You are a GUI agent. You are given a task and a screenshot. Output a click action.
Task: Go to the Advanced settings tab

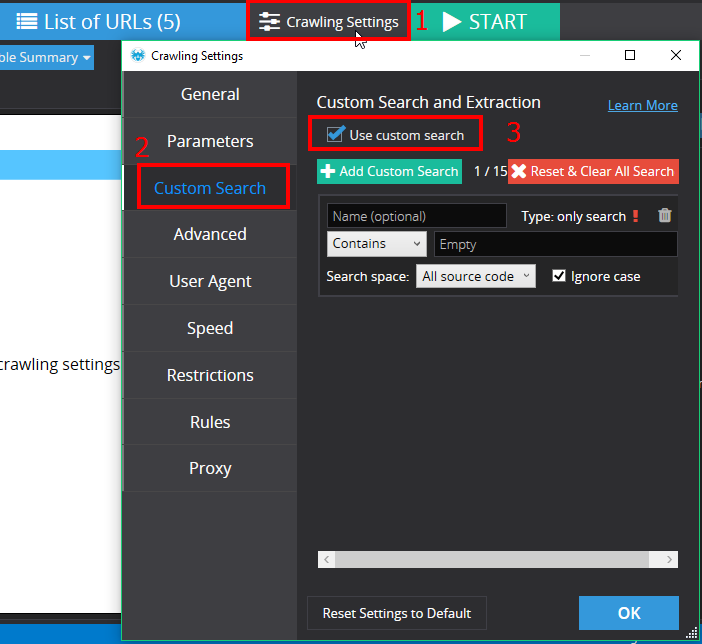coord(210,234)
